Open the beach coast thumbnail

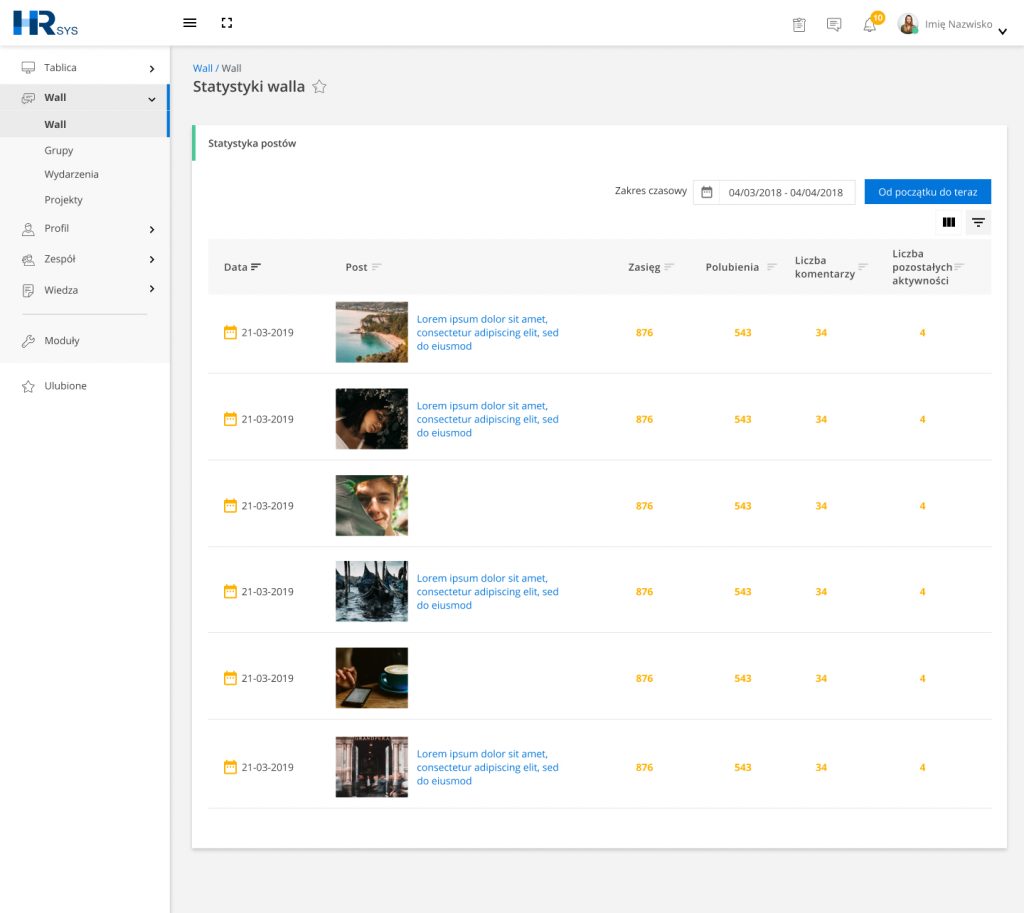[x=372, y=332]
